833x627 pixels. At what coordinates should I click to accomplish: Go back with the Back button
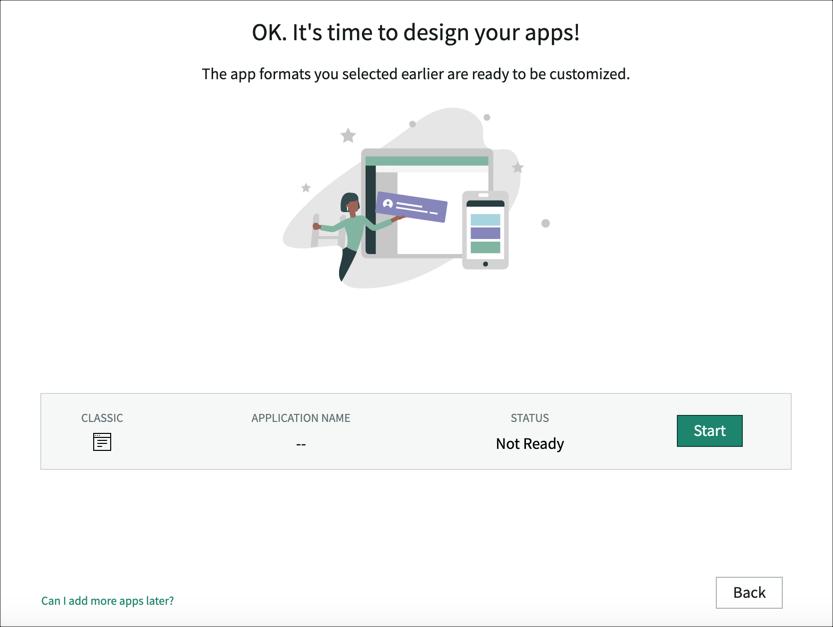click(x=749, y=592)
